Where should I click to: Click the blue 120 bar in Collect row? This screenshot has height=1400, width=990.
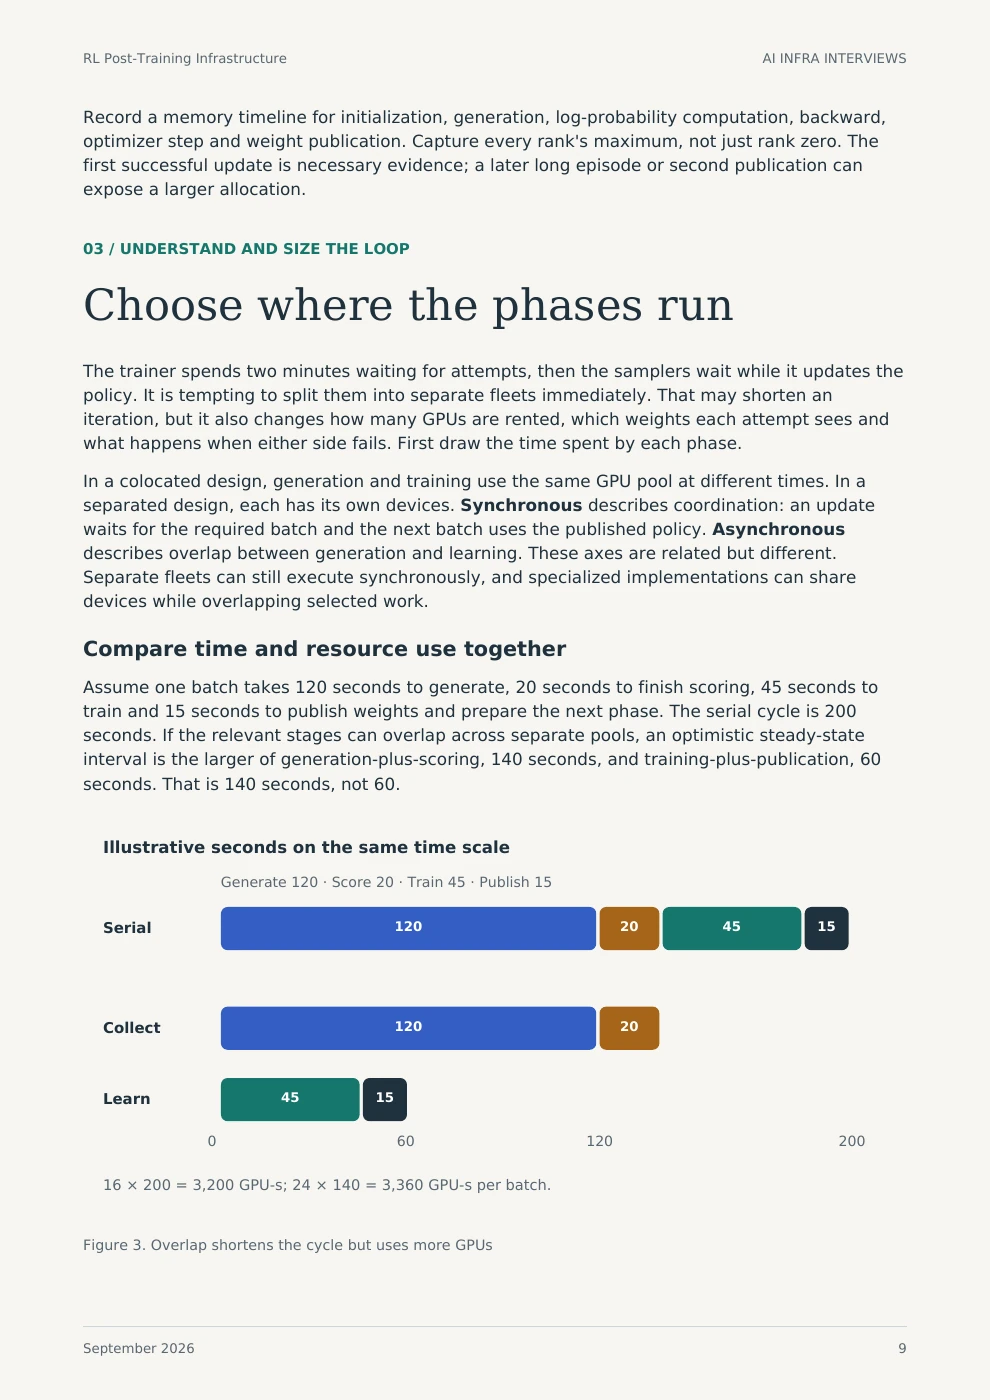point(408,1028)
